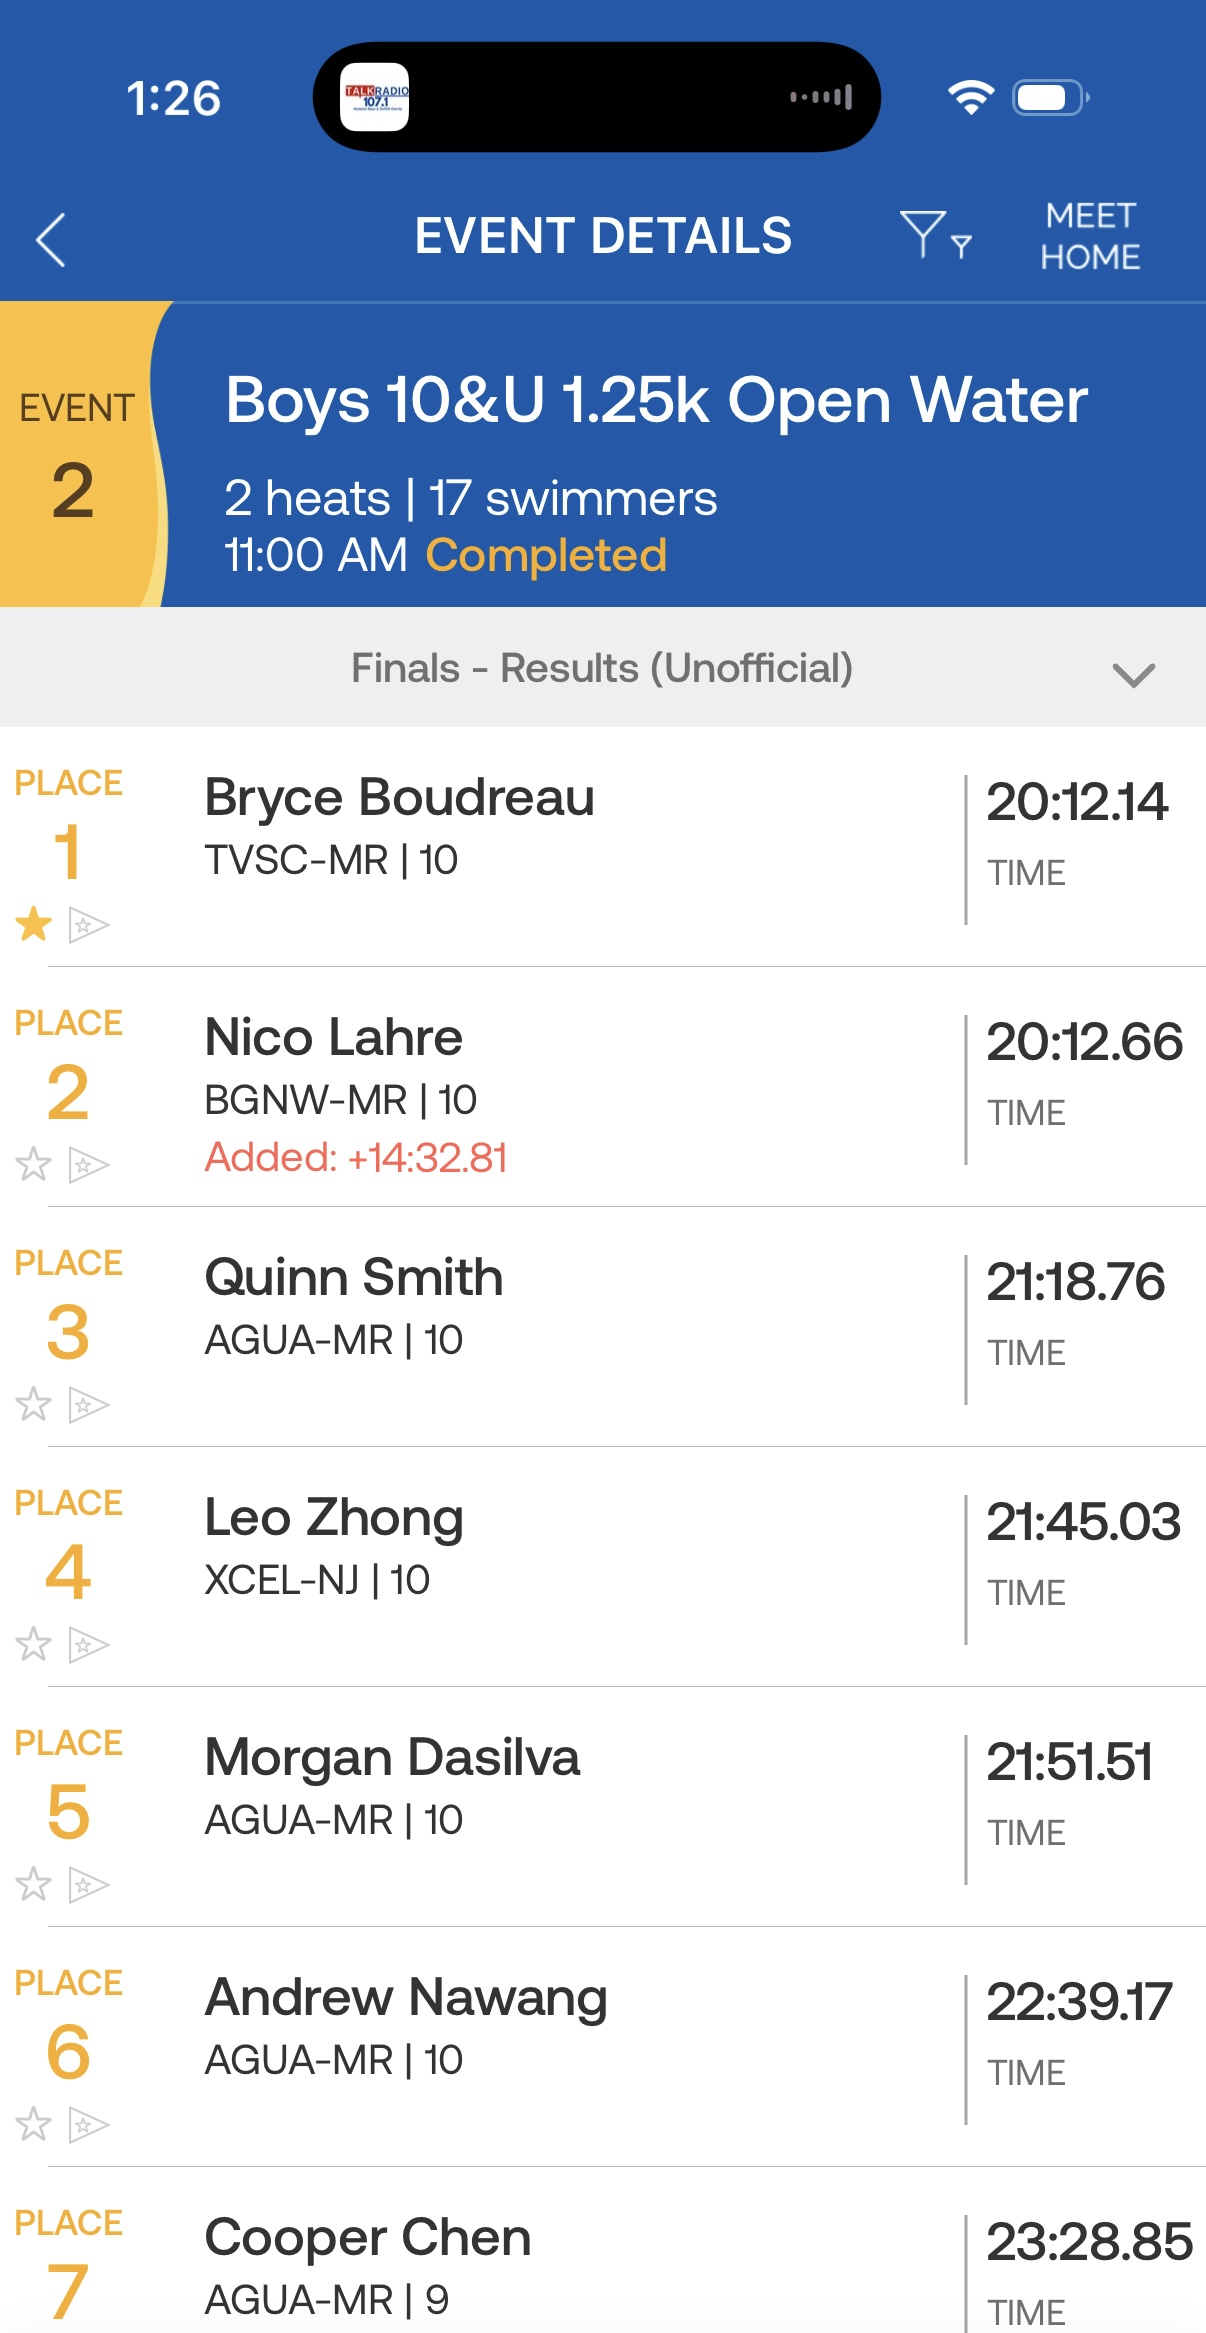
Task: Open the filter funnel icon
Action: point(934,236)
